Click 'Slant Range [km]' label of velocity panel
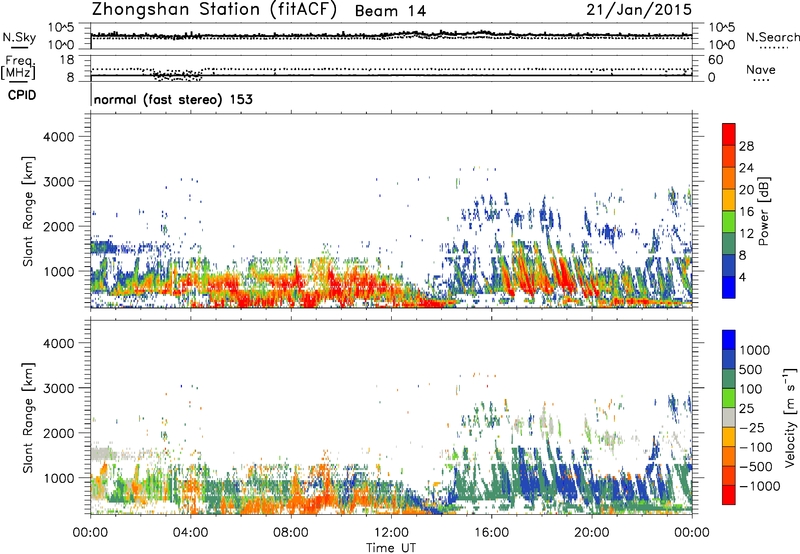The image size is (800, 554). click(x=28, y=417)
